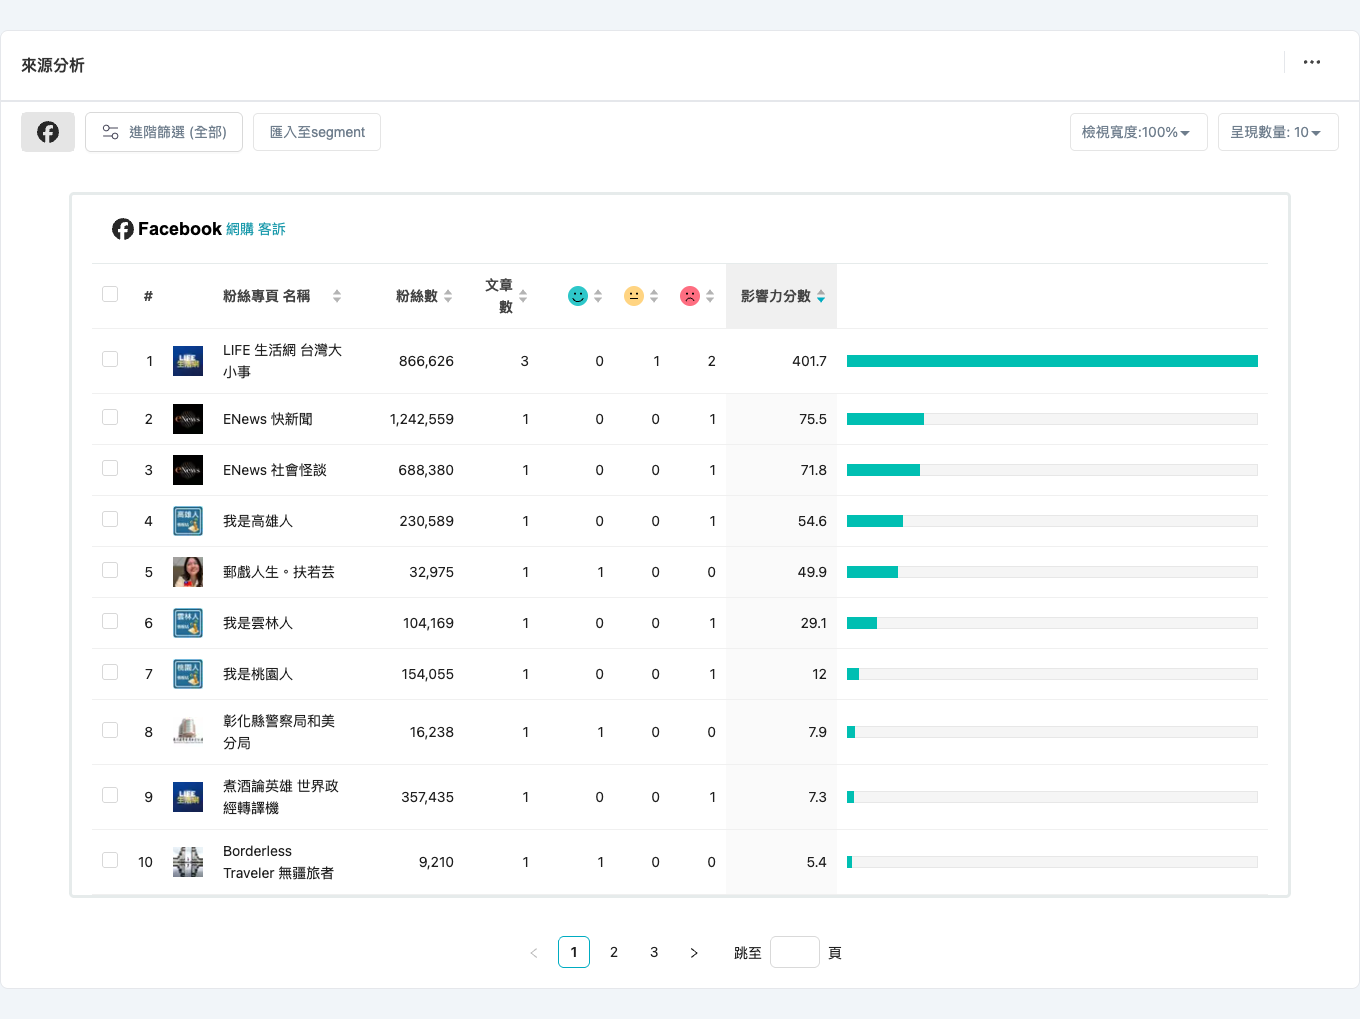Check the row for ENews 社會怪談
Viewport: 1360px width, 1019px height.
point(110,468)
